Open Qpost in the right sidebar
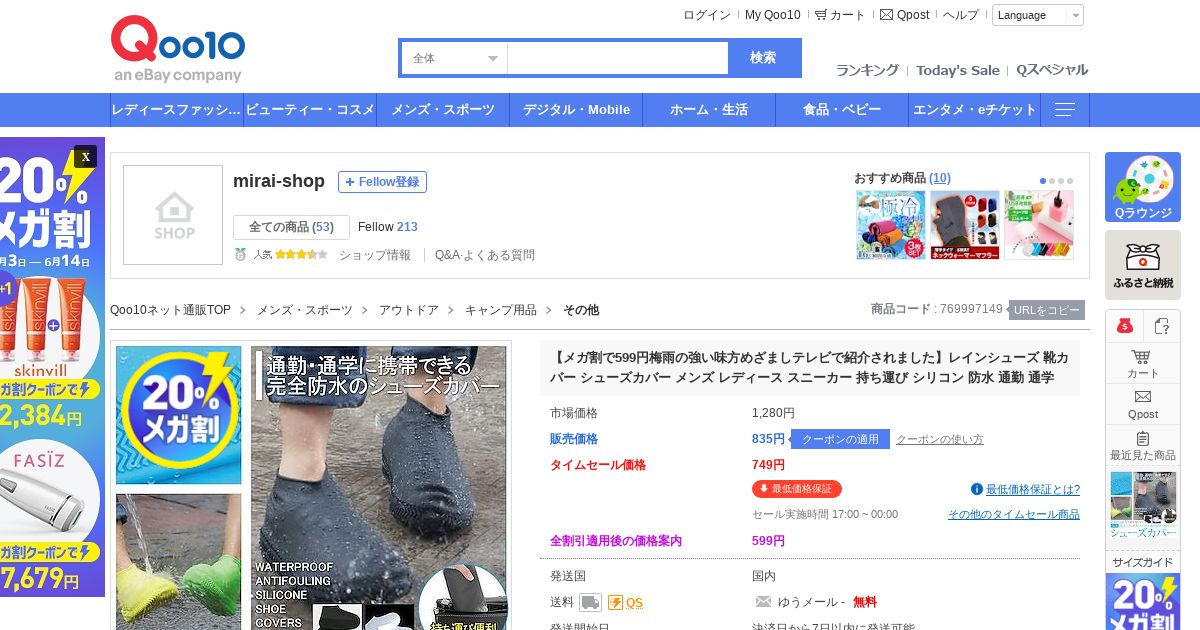Screen dimensions: 1200x630 1143,405
